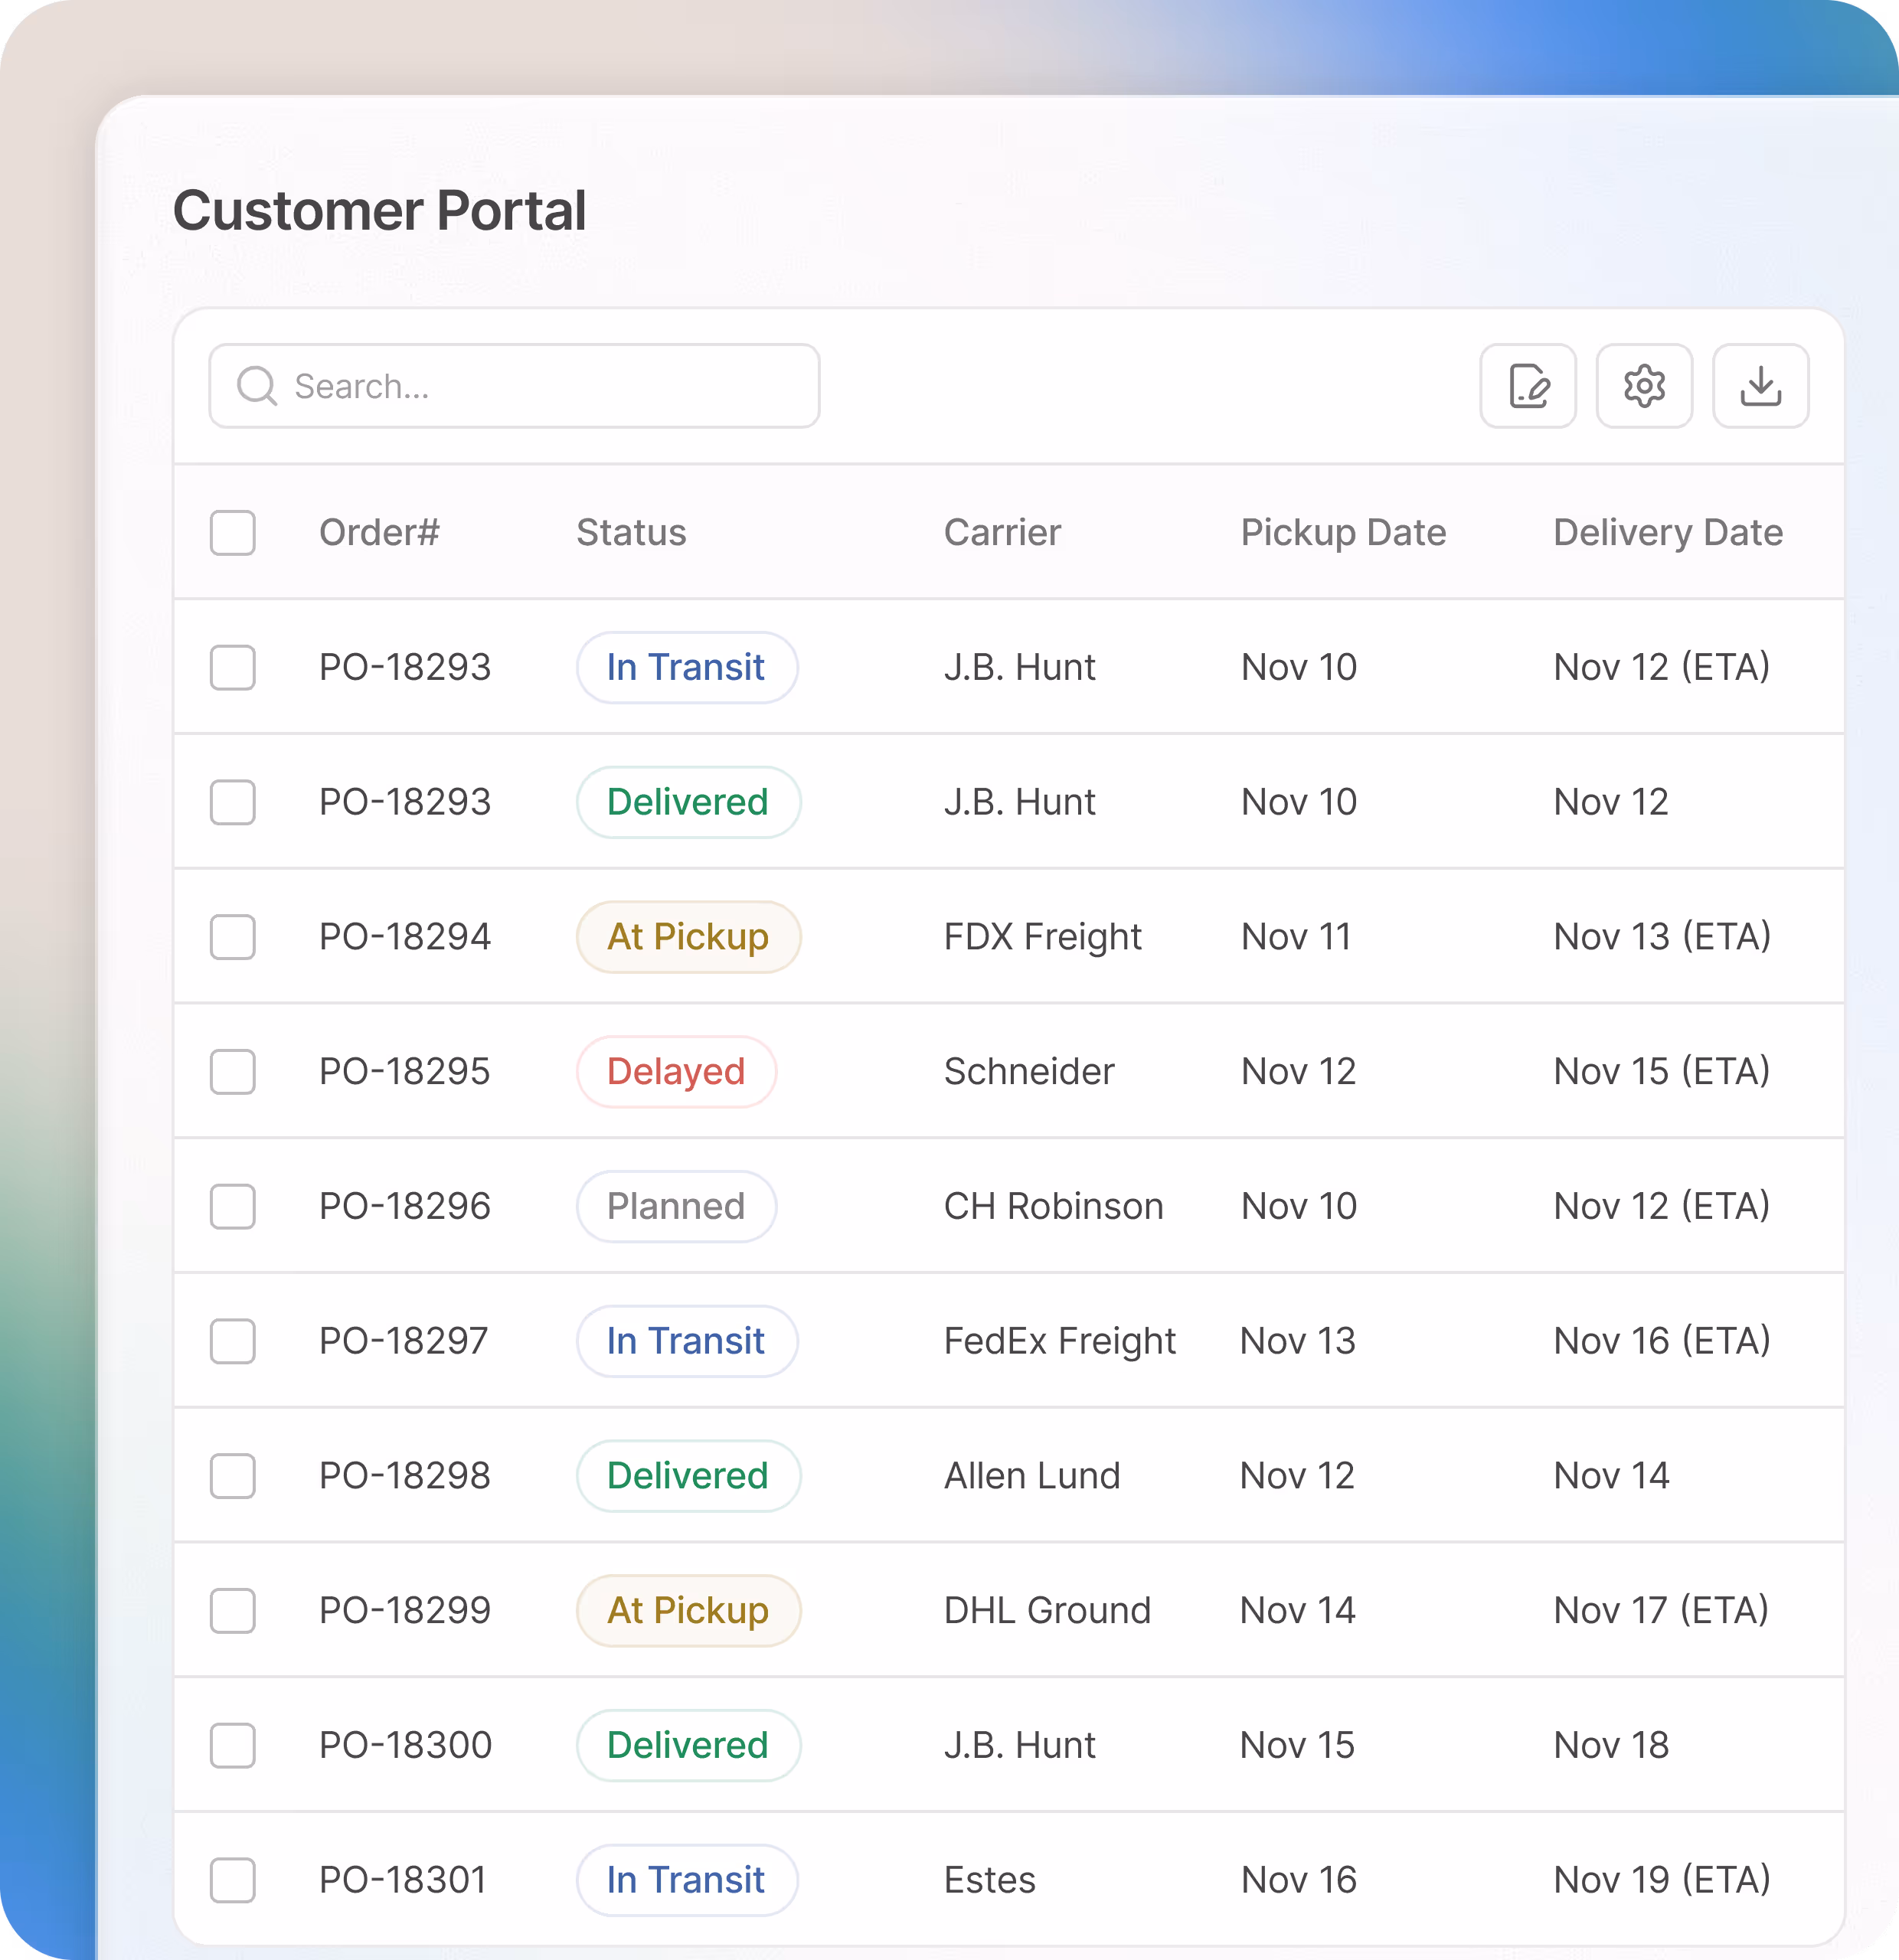Screen dimensions: 1899x1960
Task: Check the PO-18294 row checkbox
Action: click(x=232, y=937)
